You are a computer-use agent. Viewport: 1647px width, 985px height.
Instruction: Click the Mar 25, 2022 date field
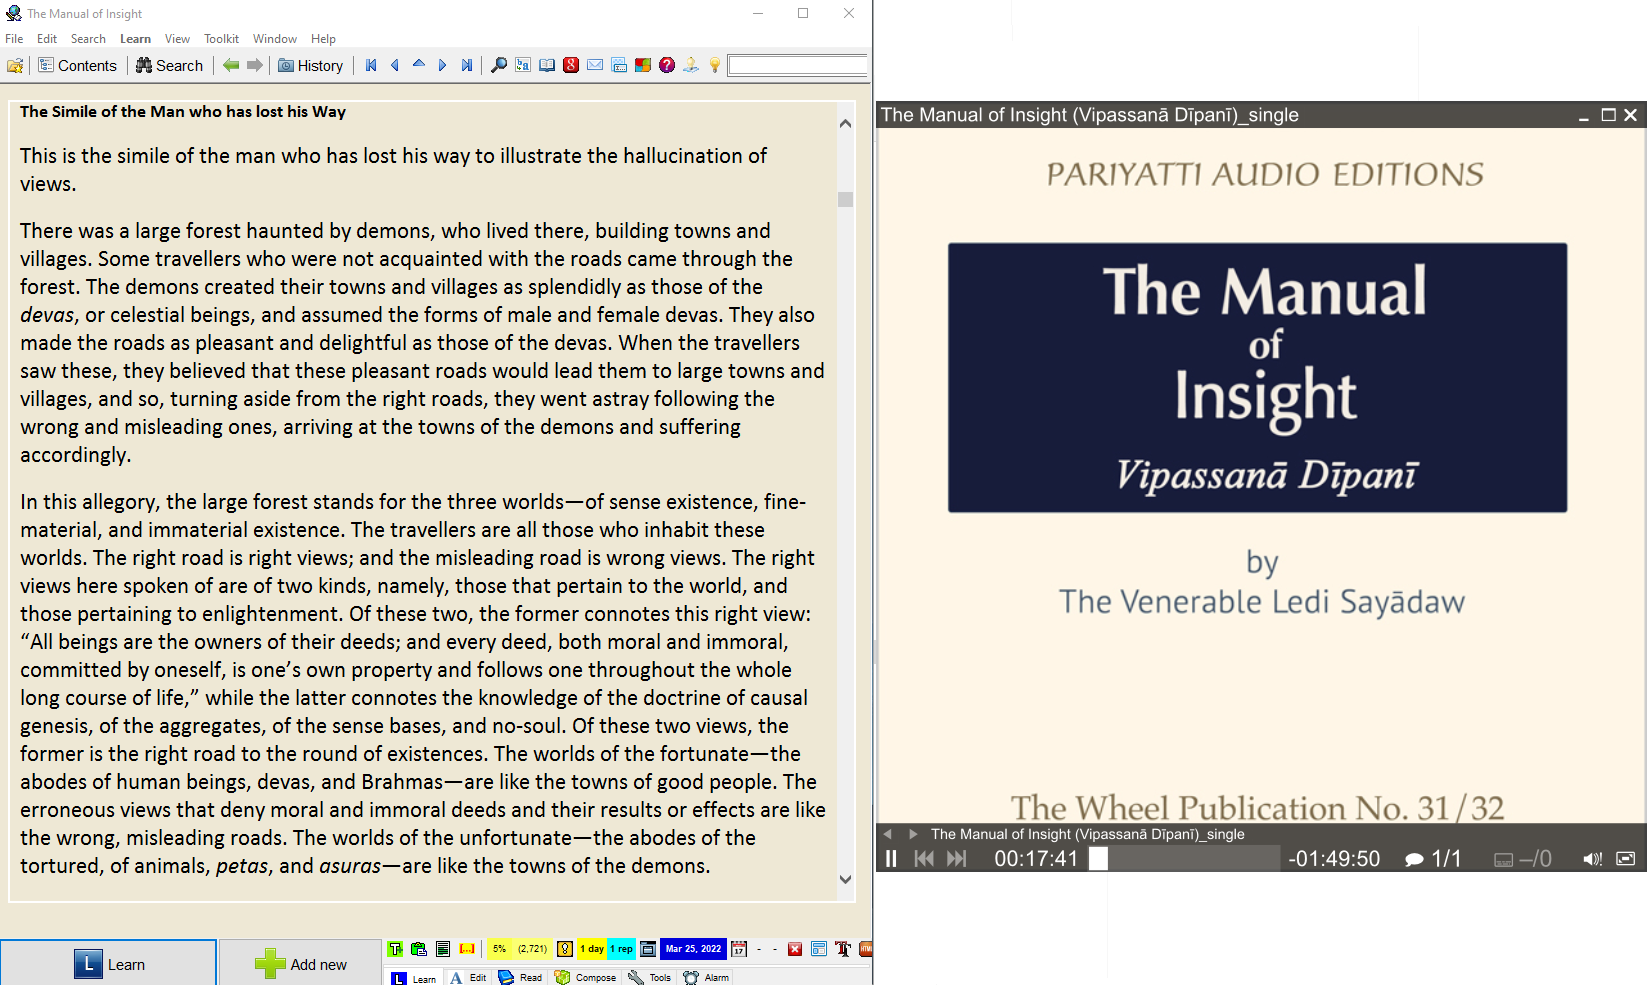(x=693, y=949)
